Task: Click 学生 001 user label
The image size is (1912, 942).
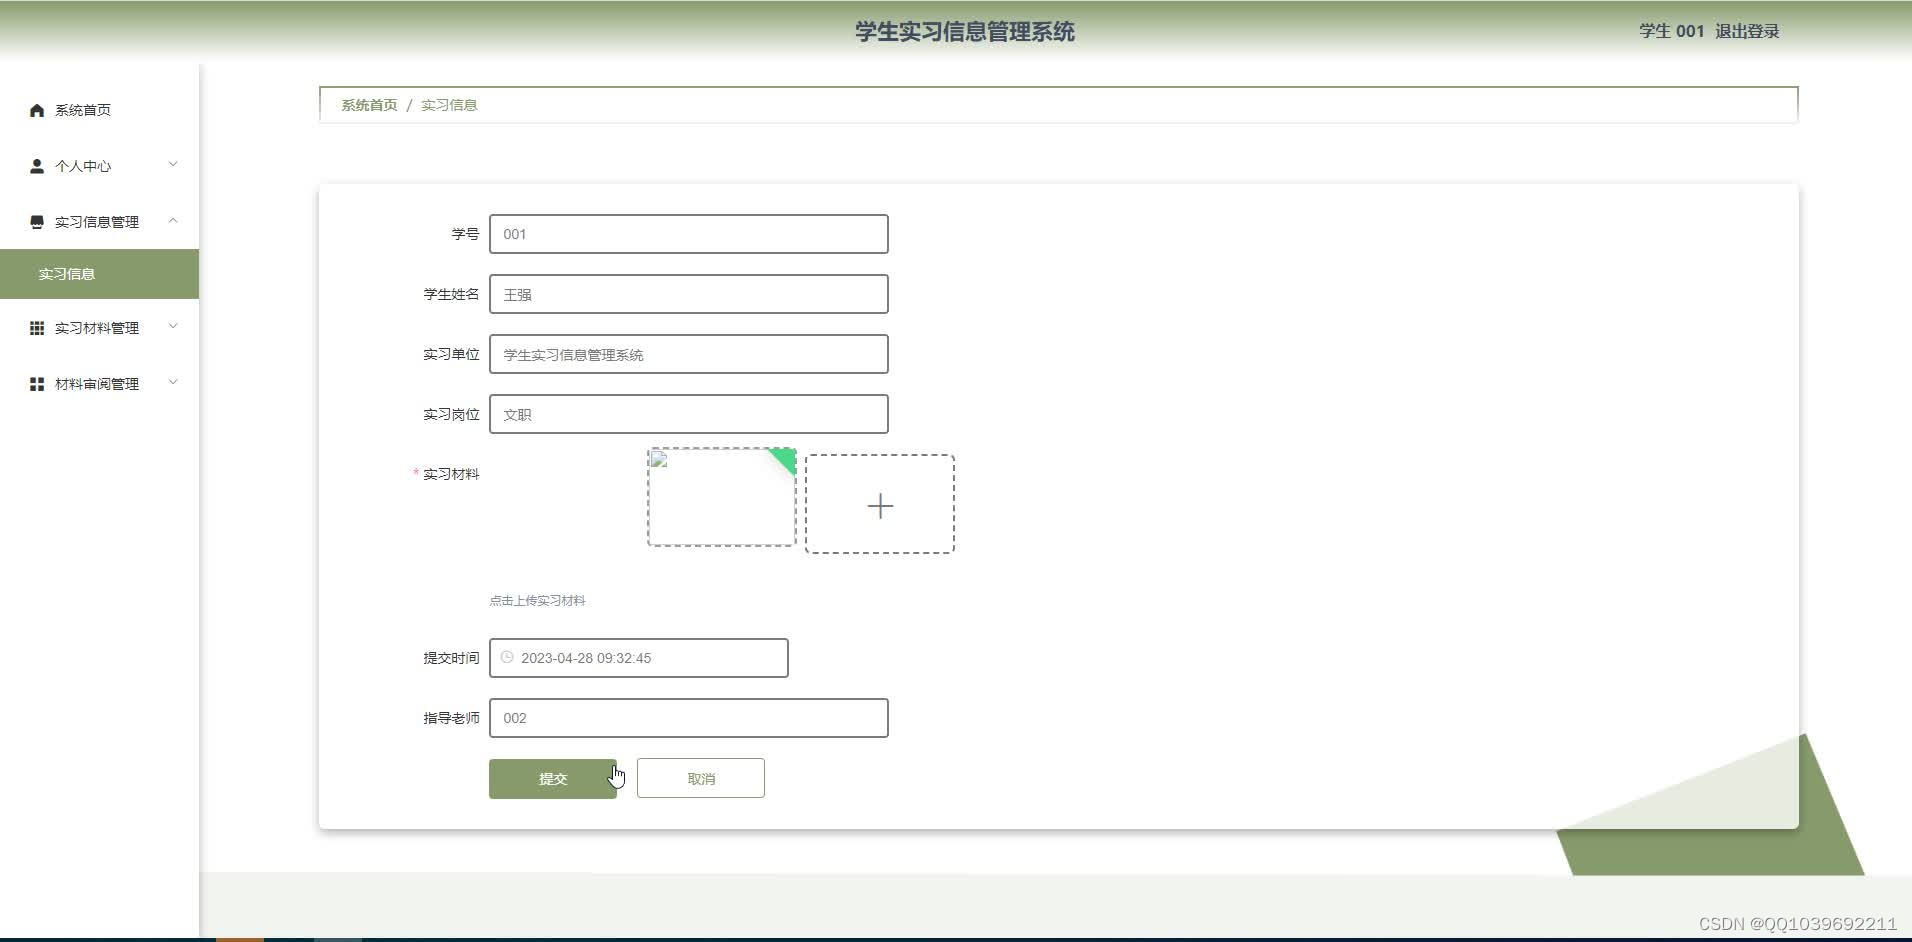Action: pyautogui.click(x=1671, y=31)
